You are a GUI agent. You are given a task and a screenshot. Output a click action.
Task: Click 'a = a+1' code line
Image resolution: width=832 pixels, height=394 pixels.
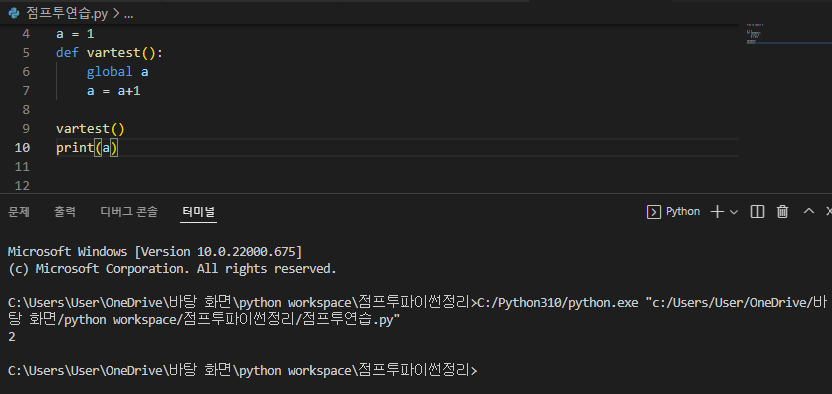[x=114, y=91]
